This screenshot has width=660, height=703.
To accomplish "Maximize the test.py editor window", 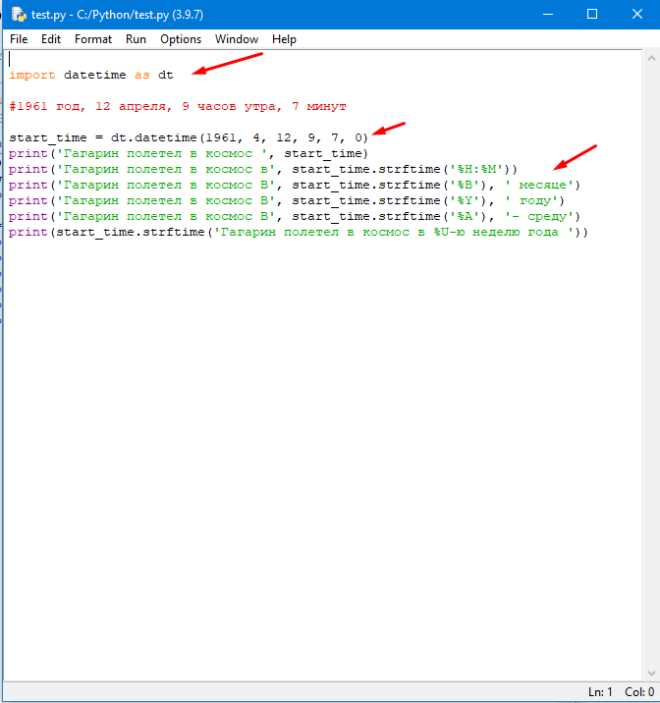I will point(592,14).
